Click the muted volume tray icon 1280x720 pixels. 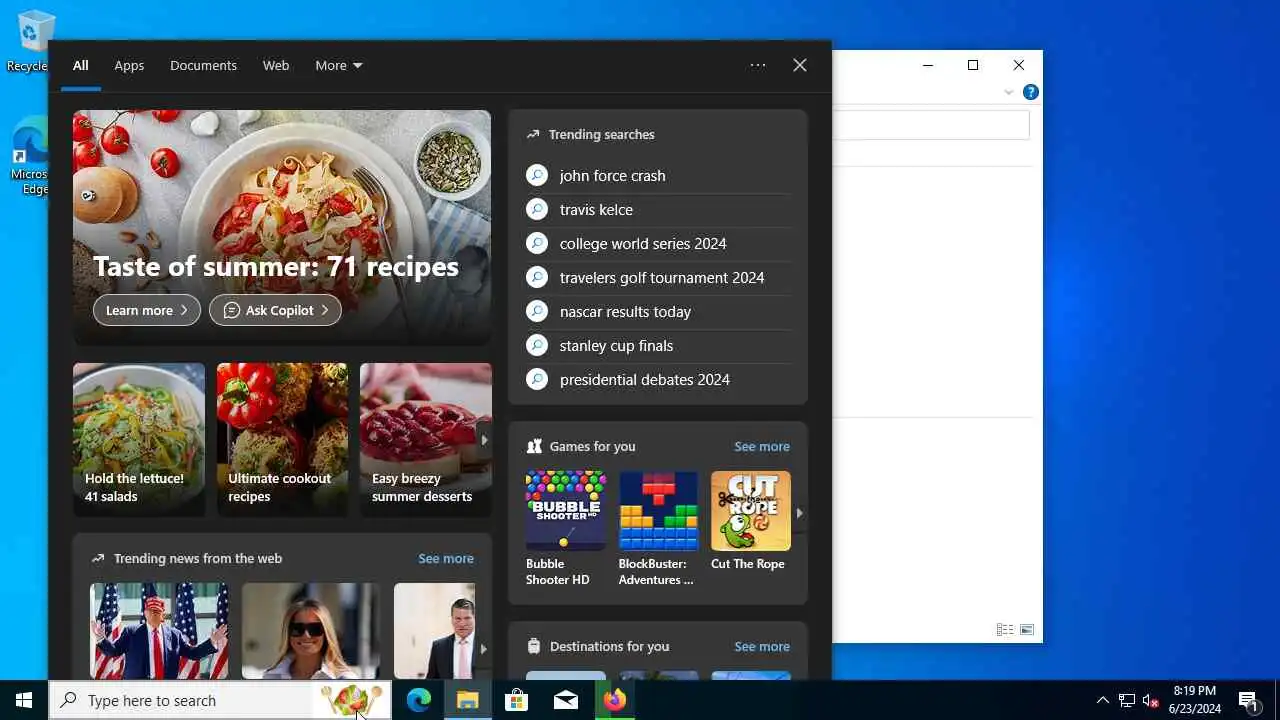tap(1150, 700)
